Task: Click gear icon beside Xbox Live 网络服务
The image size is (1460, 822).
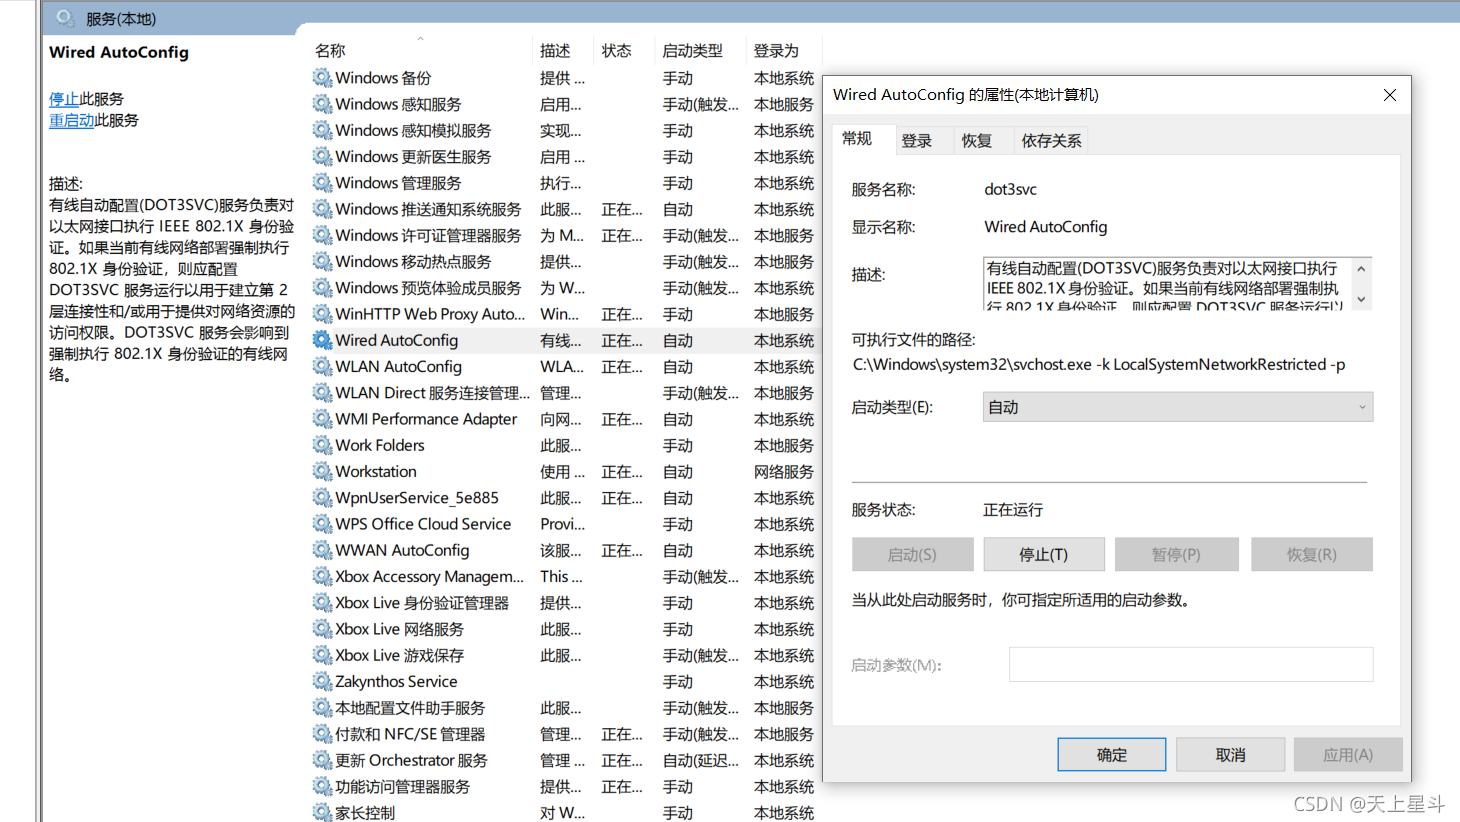Action: click(322, 629)
